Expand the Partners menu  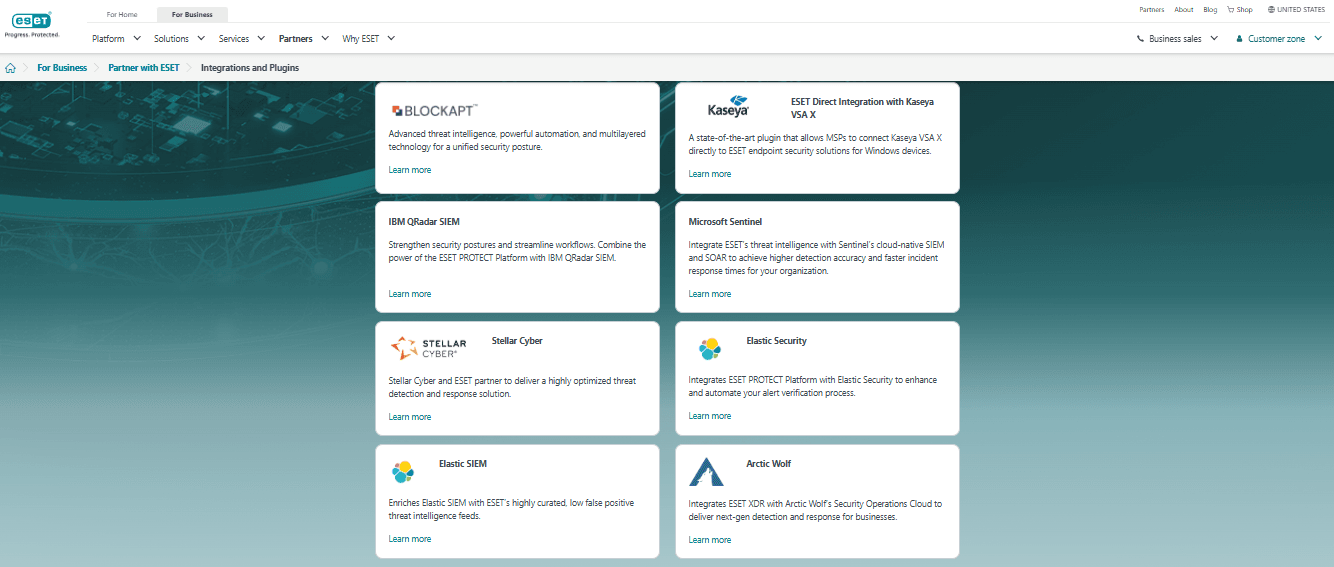click(303, 39)
